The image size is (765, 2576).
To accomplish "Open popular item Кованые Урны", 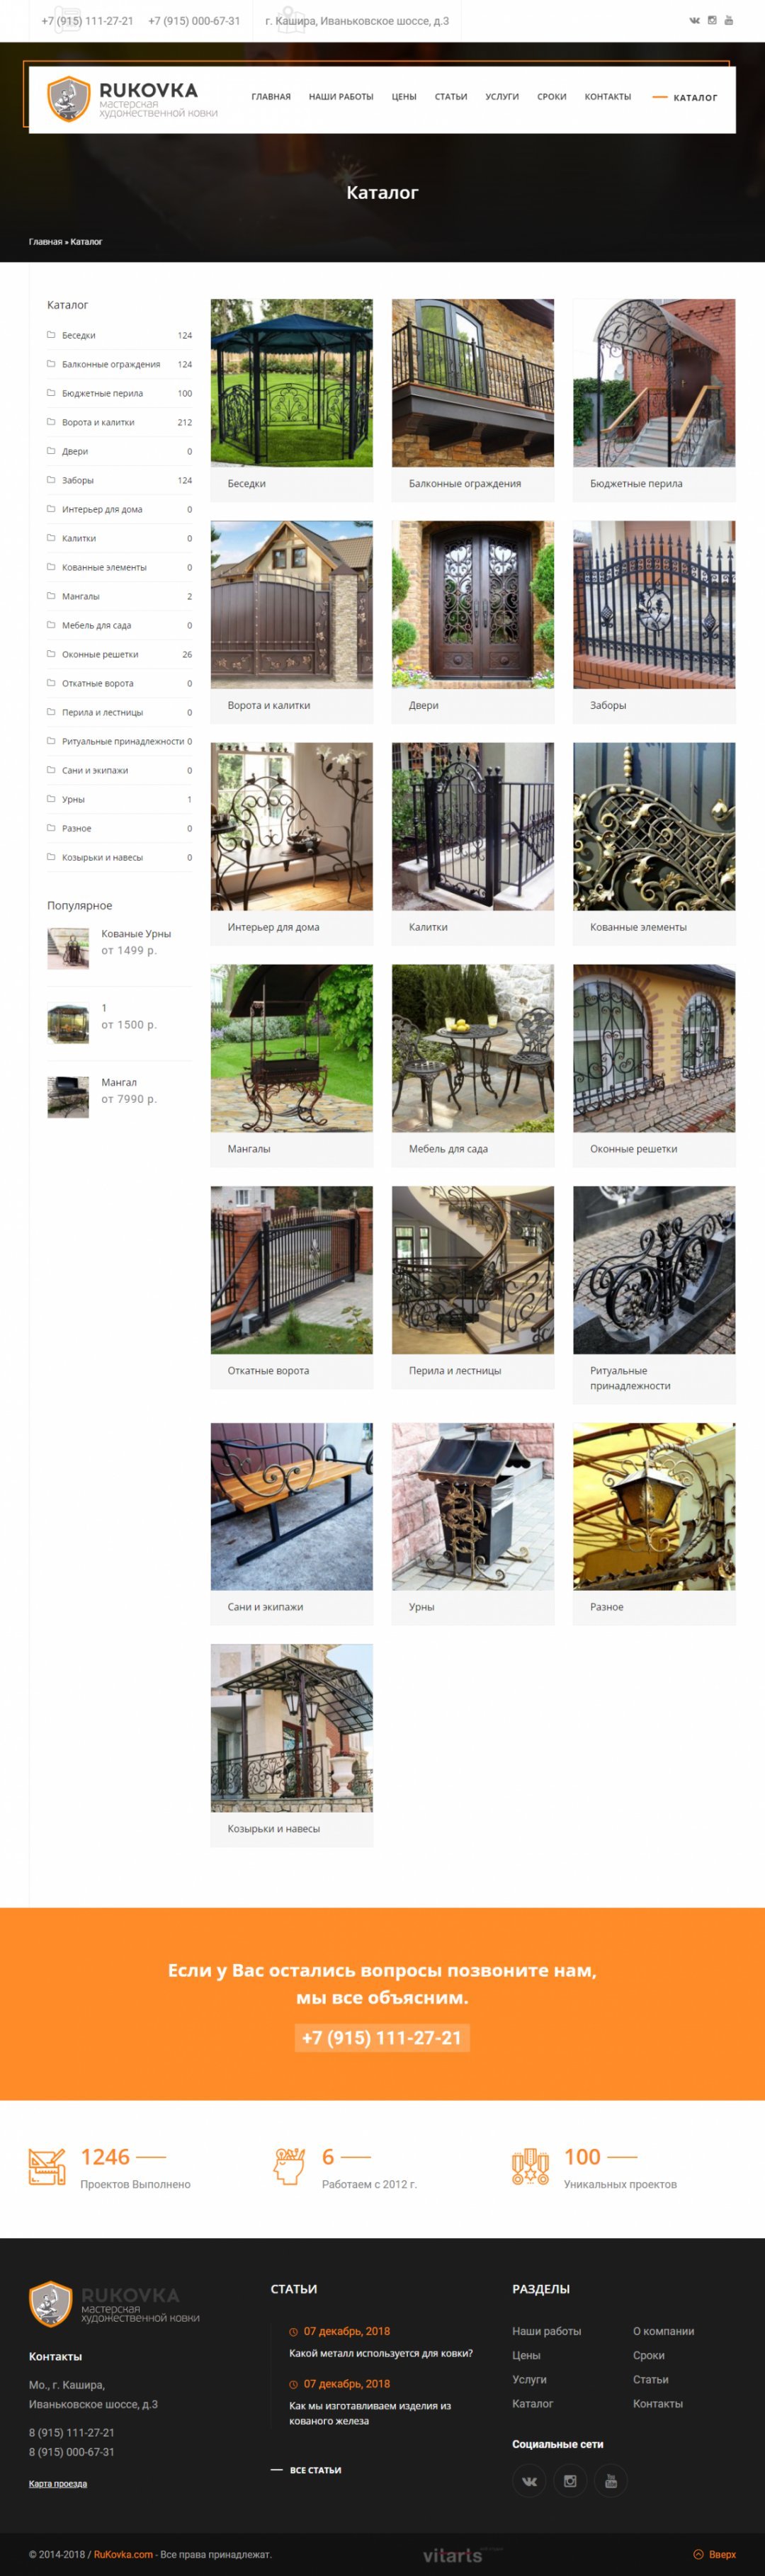I will (136, 933).
